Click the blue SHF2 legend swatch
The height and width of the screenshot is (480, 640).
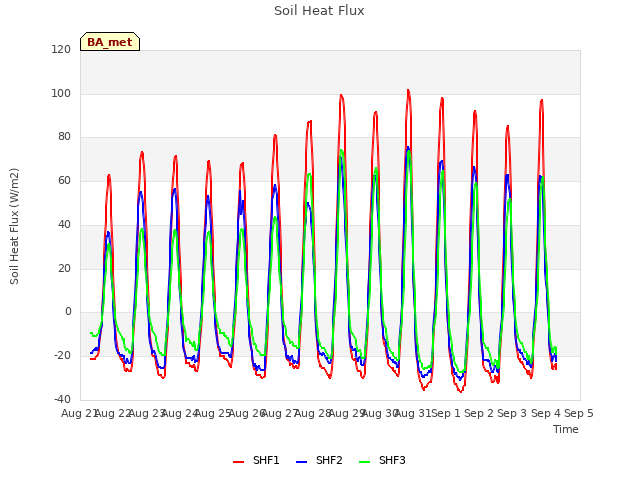pos(301,462)
